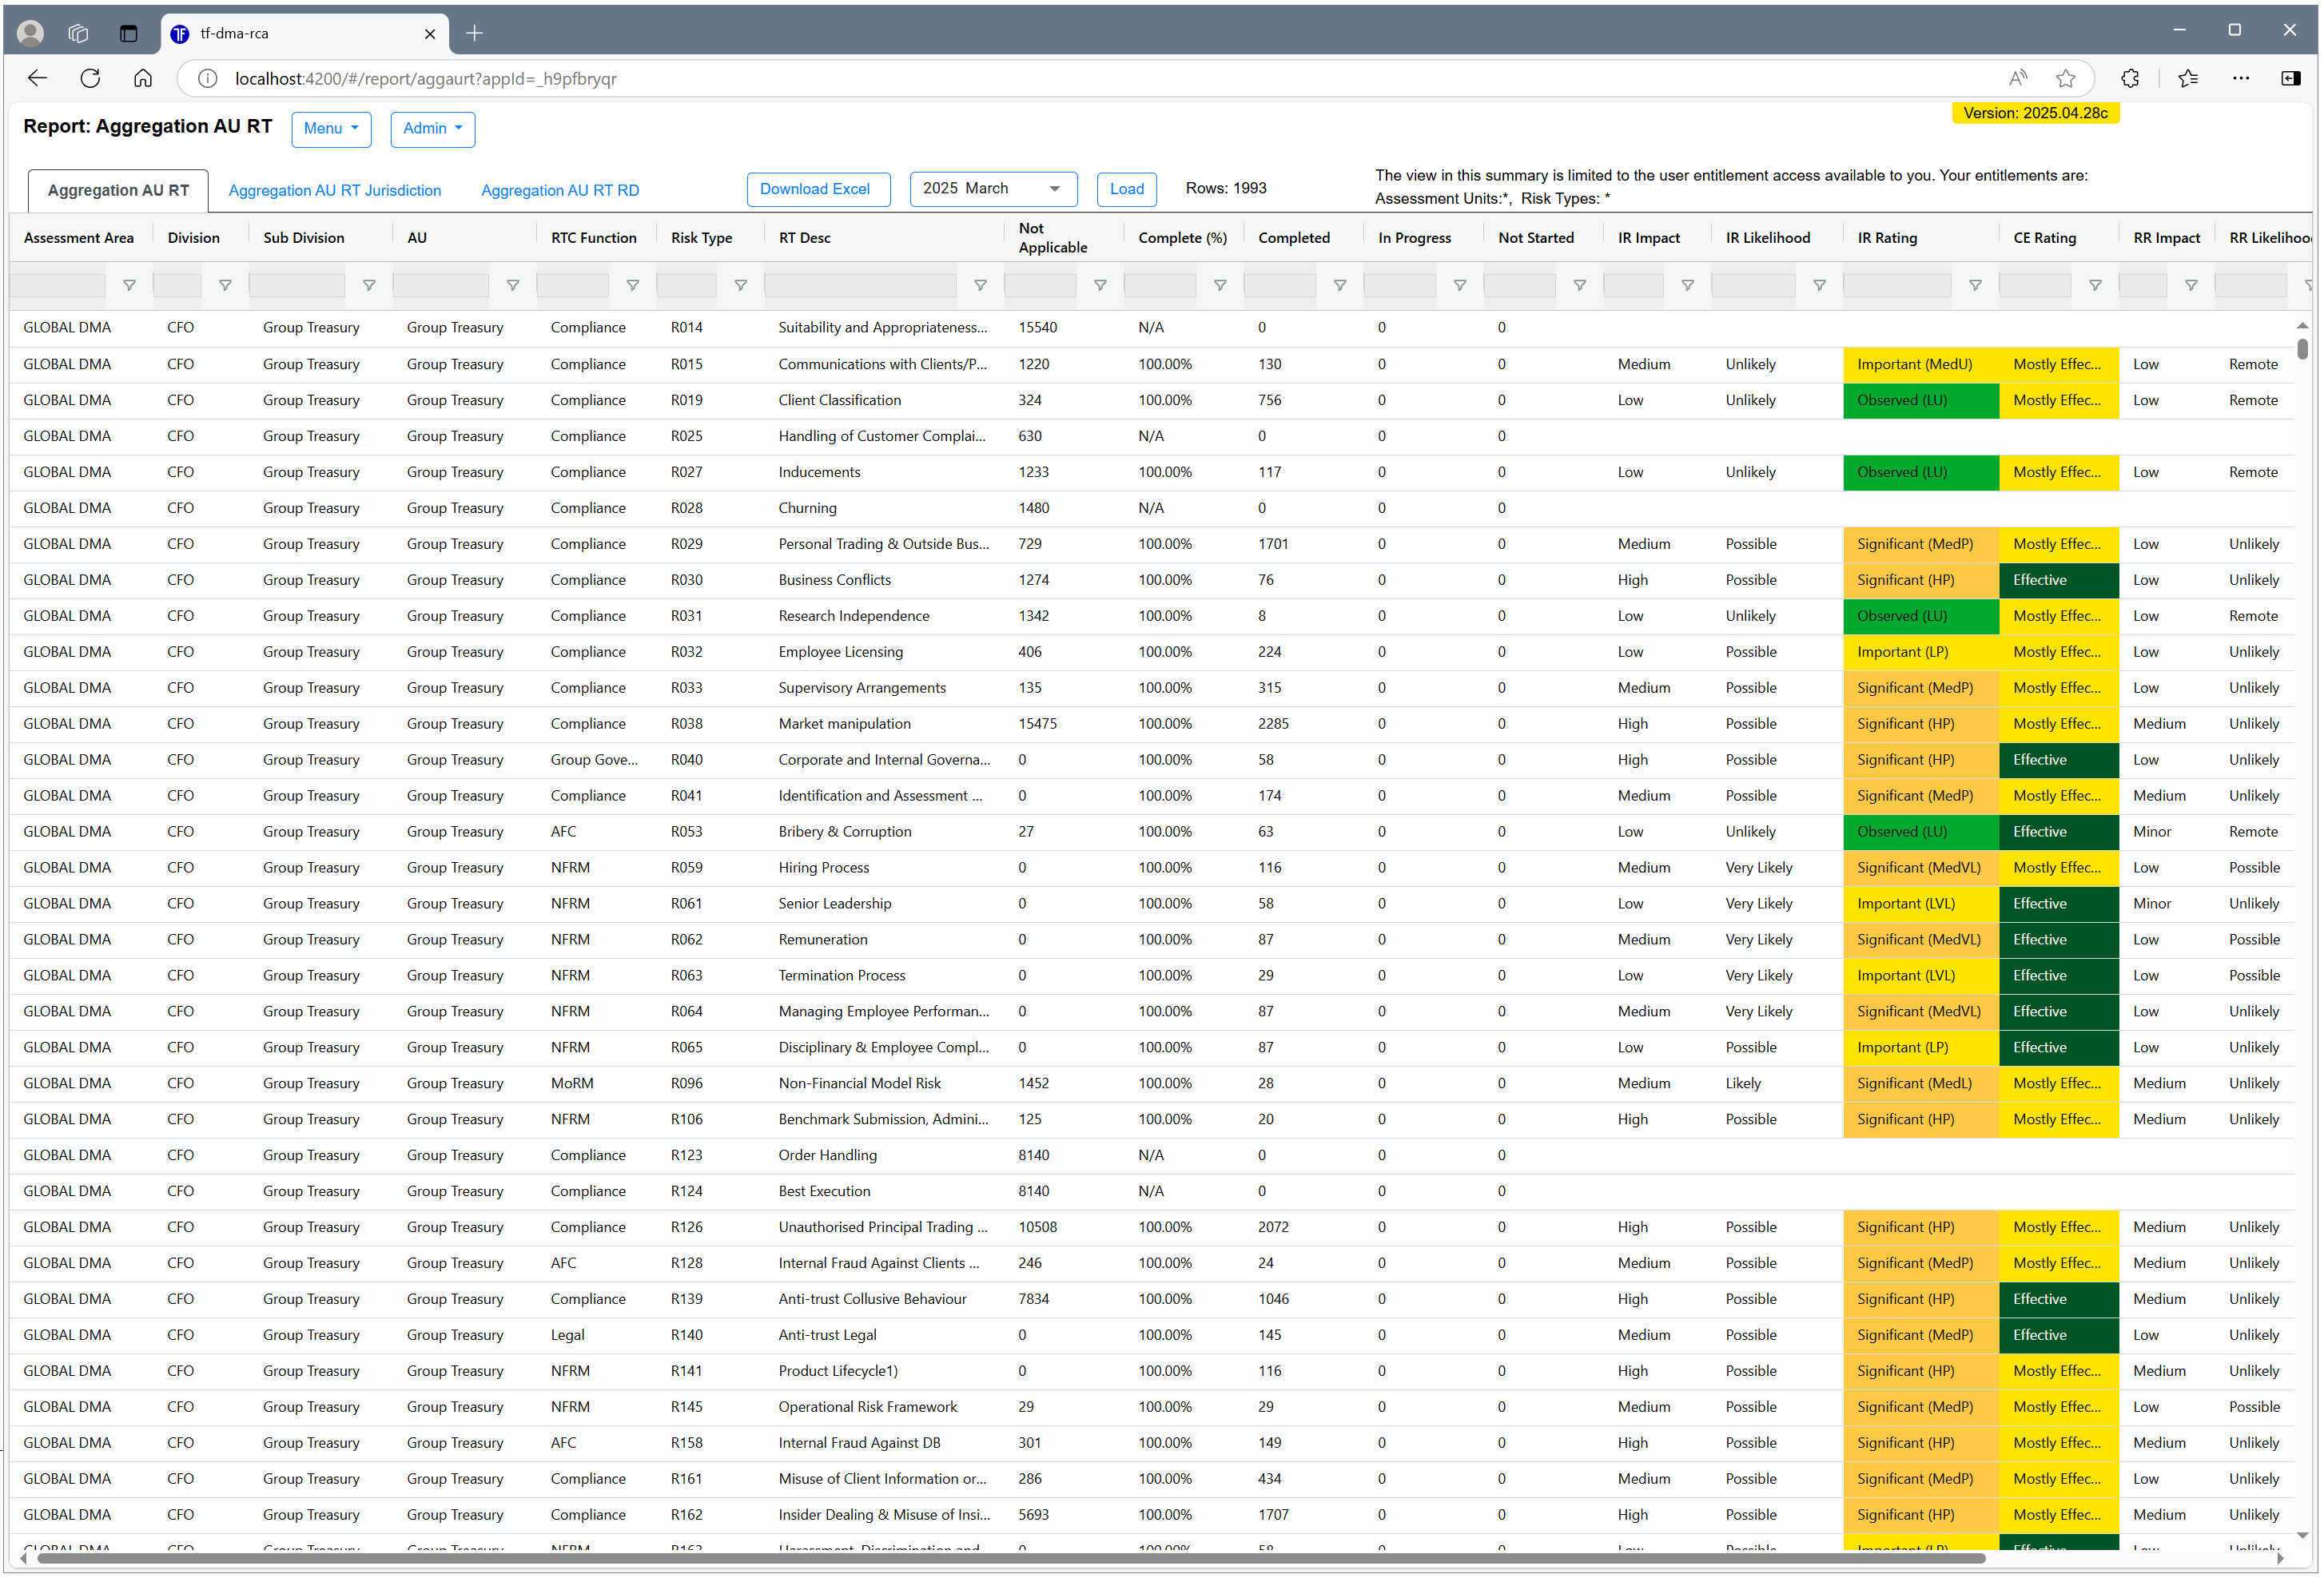Click the Download Excel button
The height and width of the screenshot is (1578, 2324).
817,189
